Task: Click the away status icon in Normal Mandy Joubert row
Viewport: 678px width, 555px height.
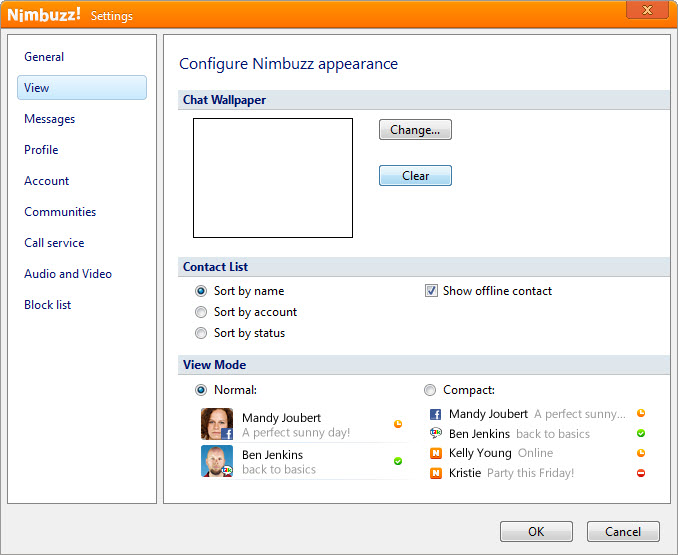Action: (398, 424)
